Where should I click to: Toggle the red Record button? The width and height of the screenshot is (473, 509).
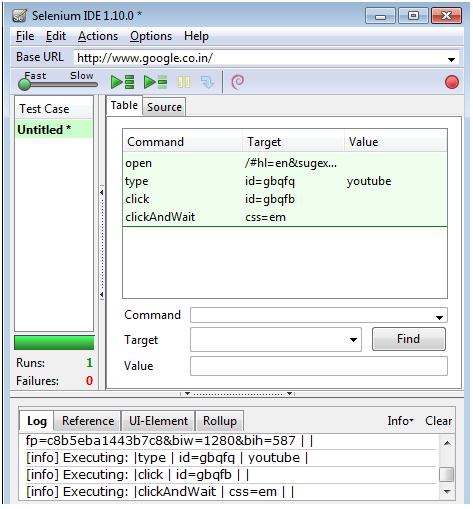pos(452,82)
